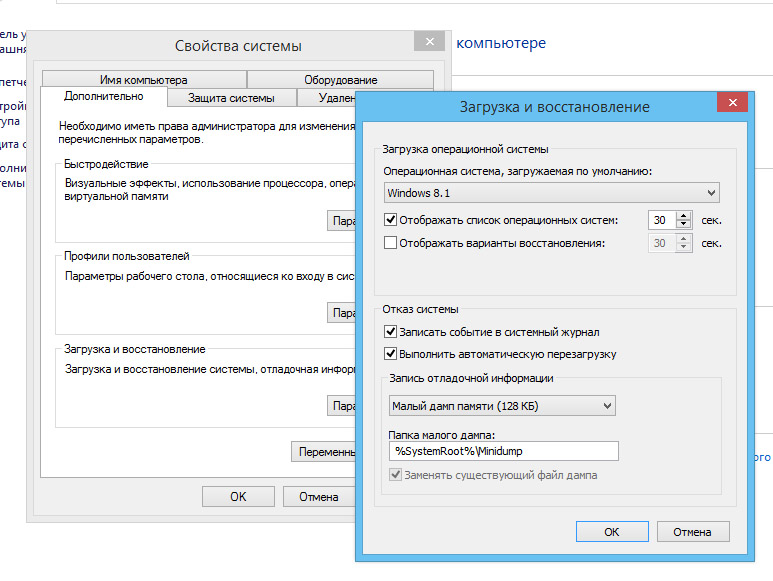The height and width of the screenshot is (581, 773).
Task: Uncheck Записать событие в системный журнал
Action: coord(391,332)
